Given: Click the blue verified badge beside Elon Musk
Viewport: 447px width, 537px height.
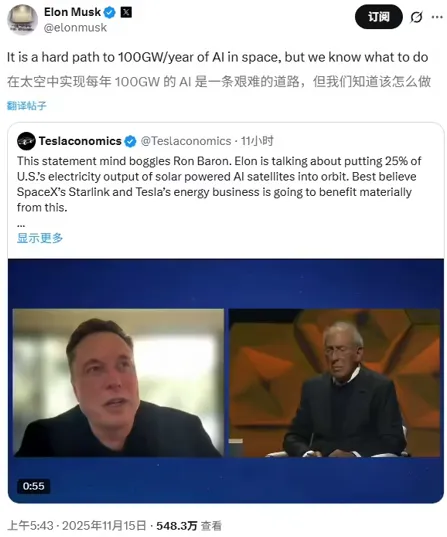Looking at the screenshot, I should click(110, 13).
